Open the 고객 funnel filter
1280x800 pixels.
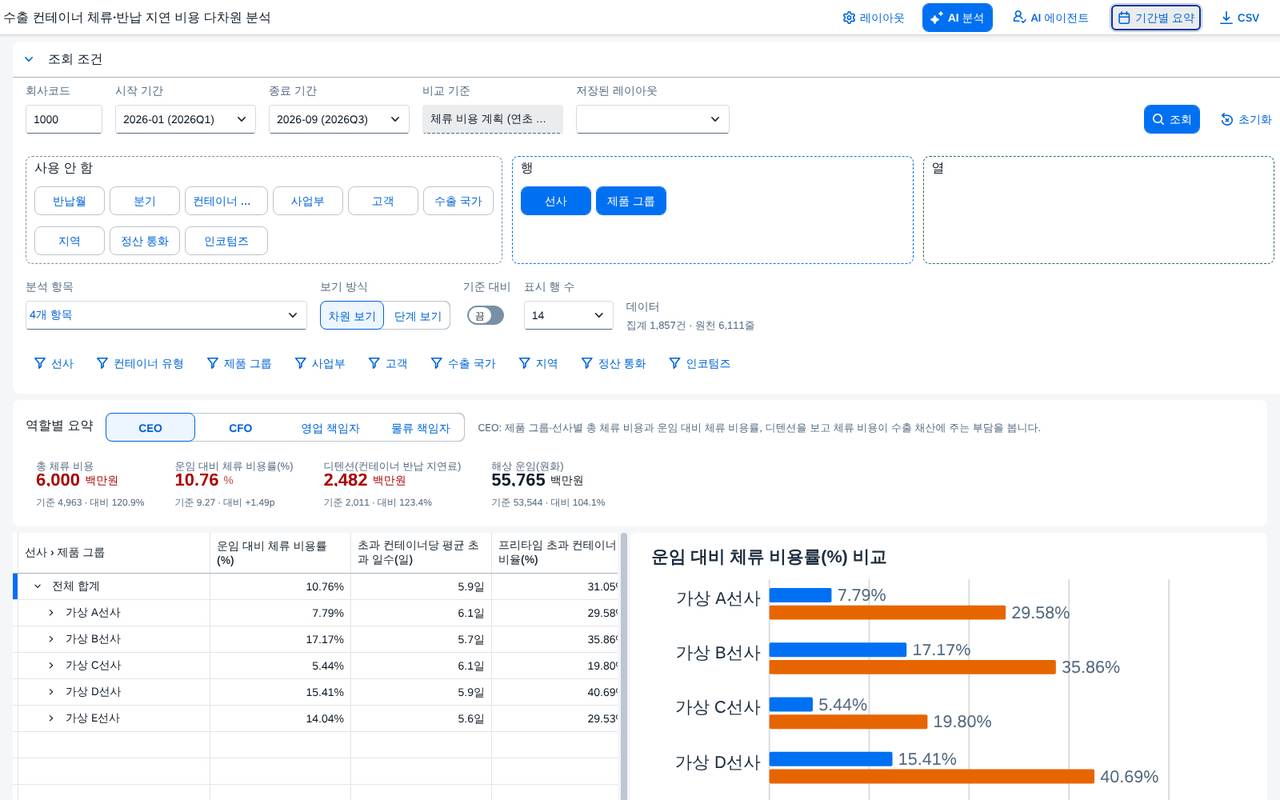pos(388,364)
